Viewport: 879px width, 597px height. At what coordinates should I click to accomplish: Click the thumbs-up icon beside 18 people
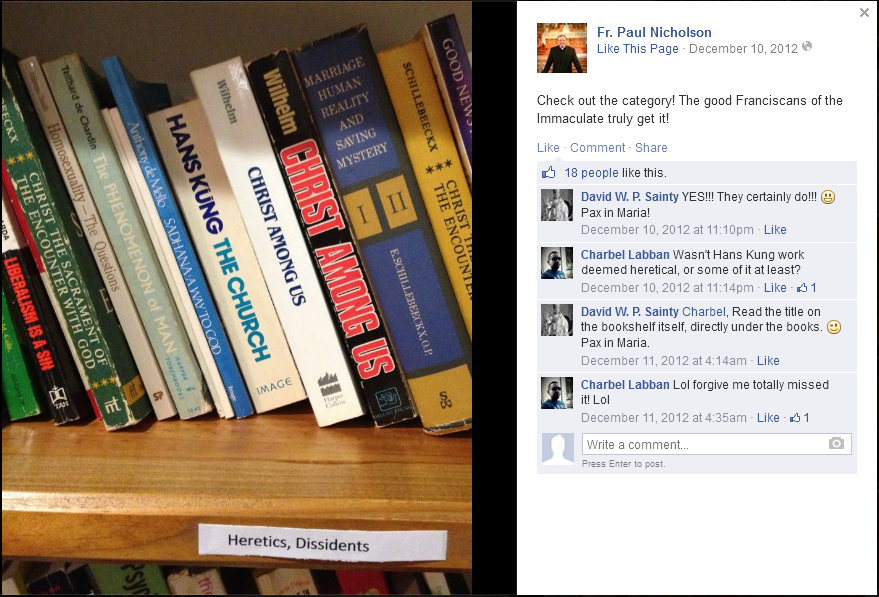coord(548,173)
